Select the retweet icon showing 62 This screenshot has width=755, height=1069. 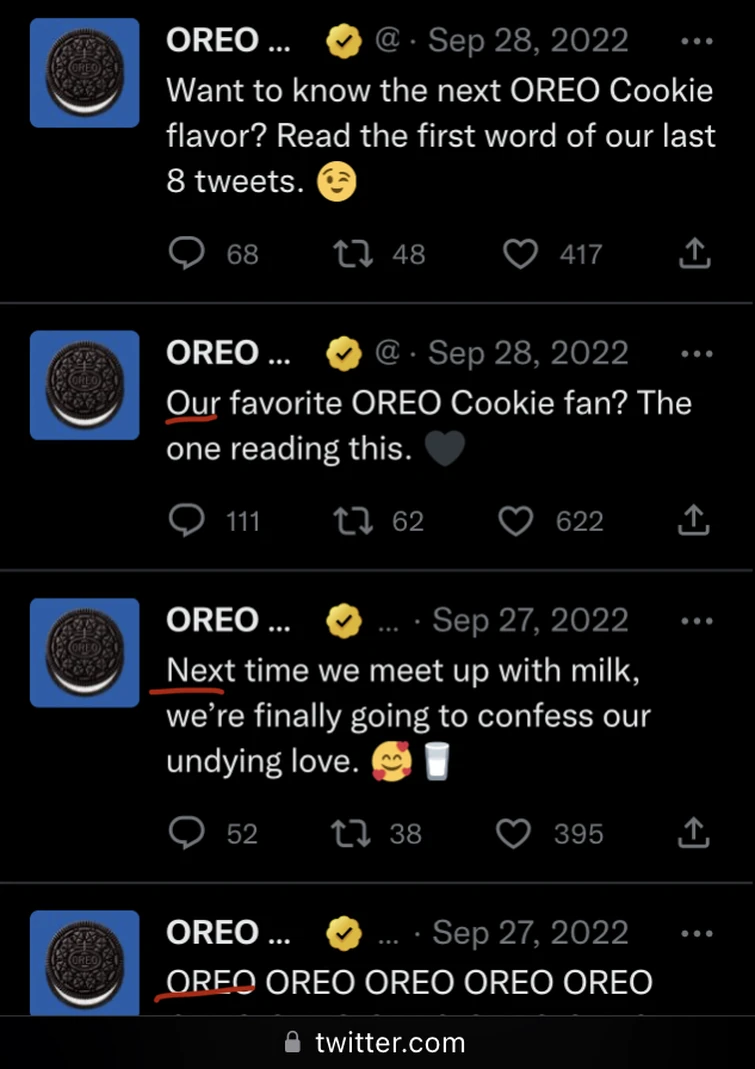click(351, 521)
